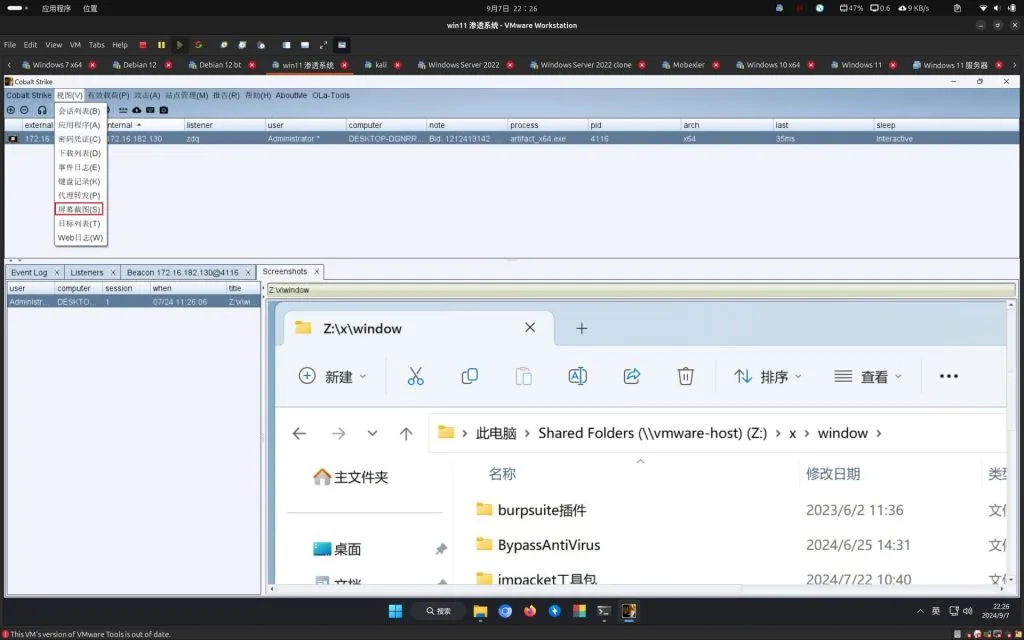Click the Windows Start button in guest taskbar

pos(395,611)
